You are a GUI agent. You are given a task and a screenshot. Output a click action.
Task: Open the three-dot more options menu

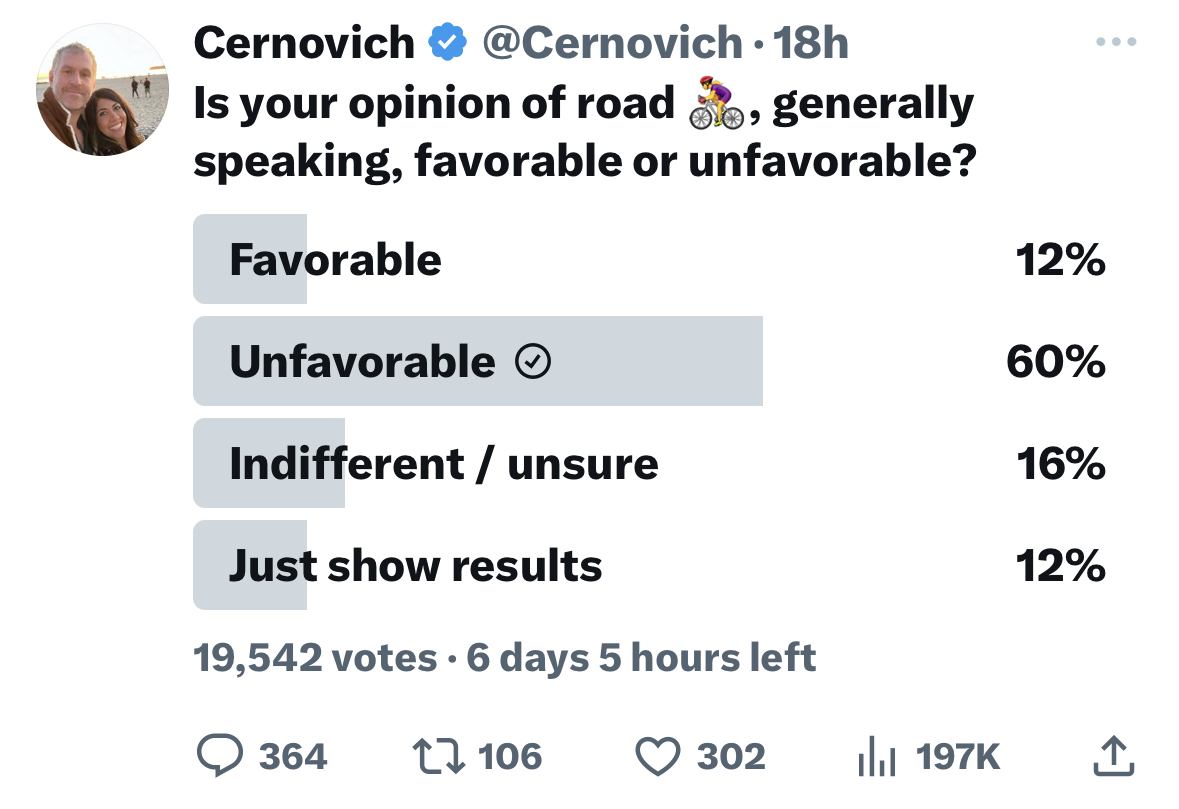[1116, 41]
